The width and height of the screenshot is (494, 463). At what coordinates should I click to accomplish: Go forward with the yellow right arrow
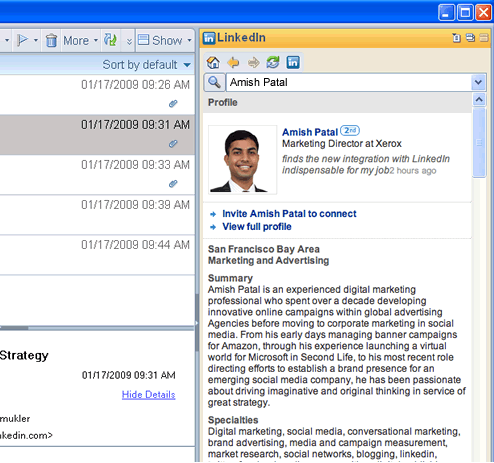(253, 62)
